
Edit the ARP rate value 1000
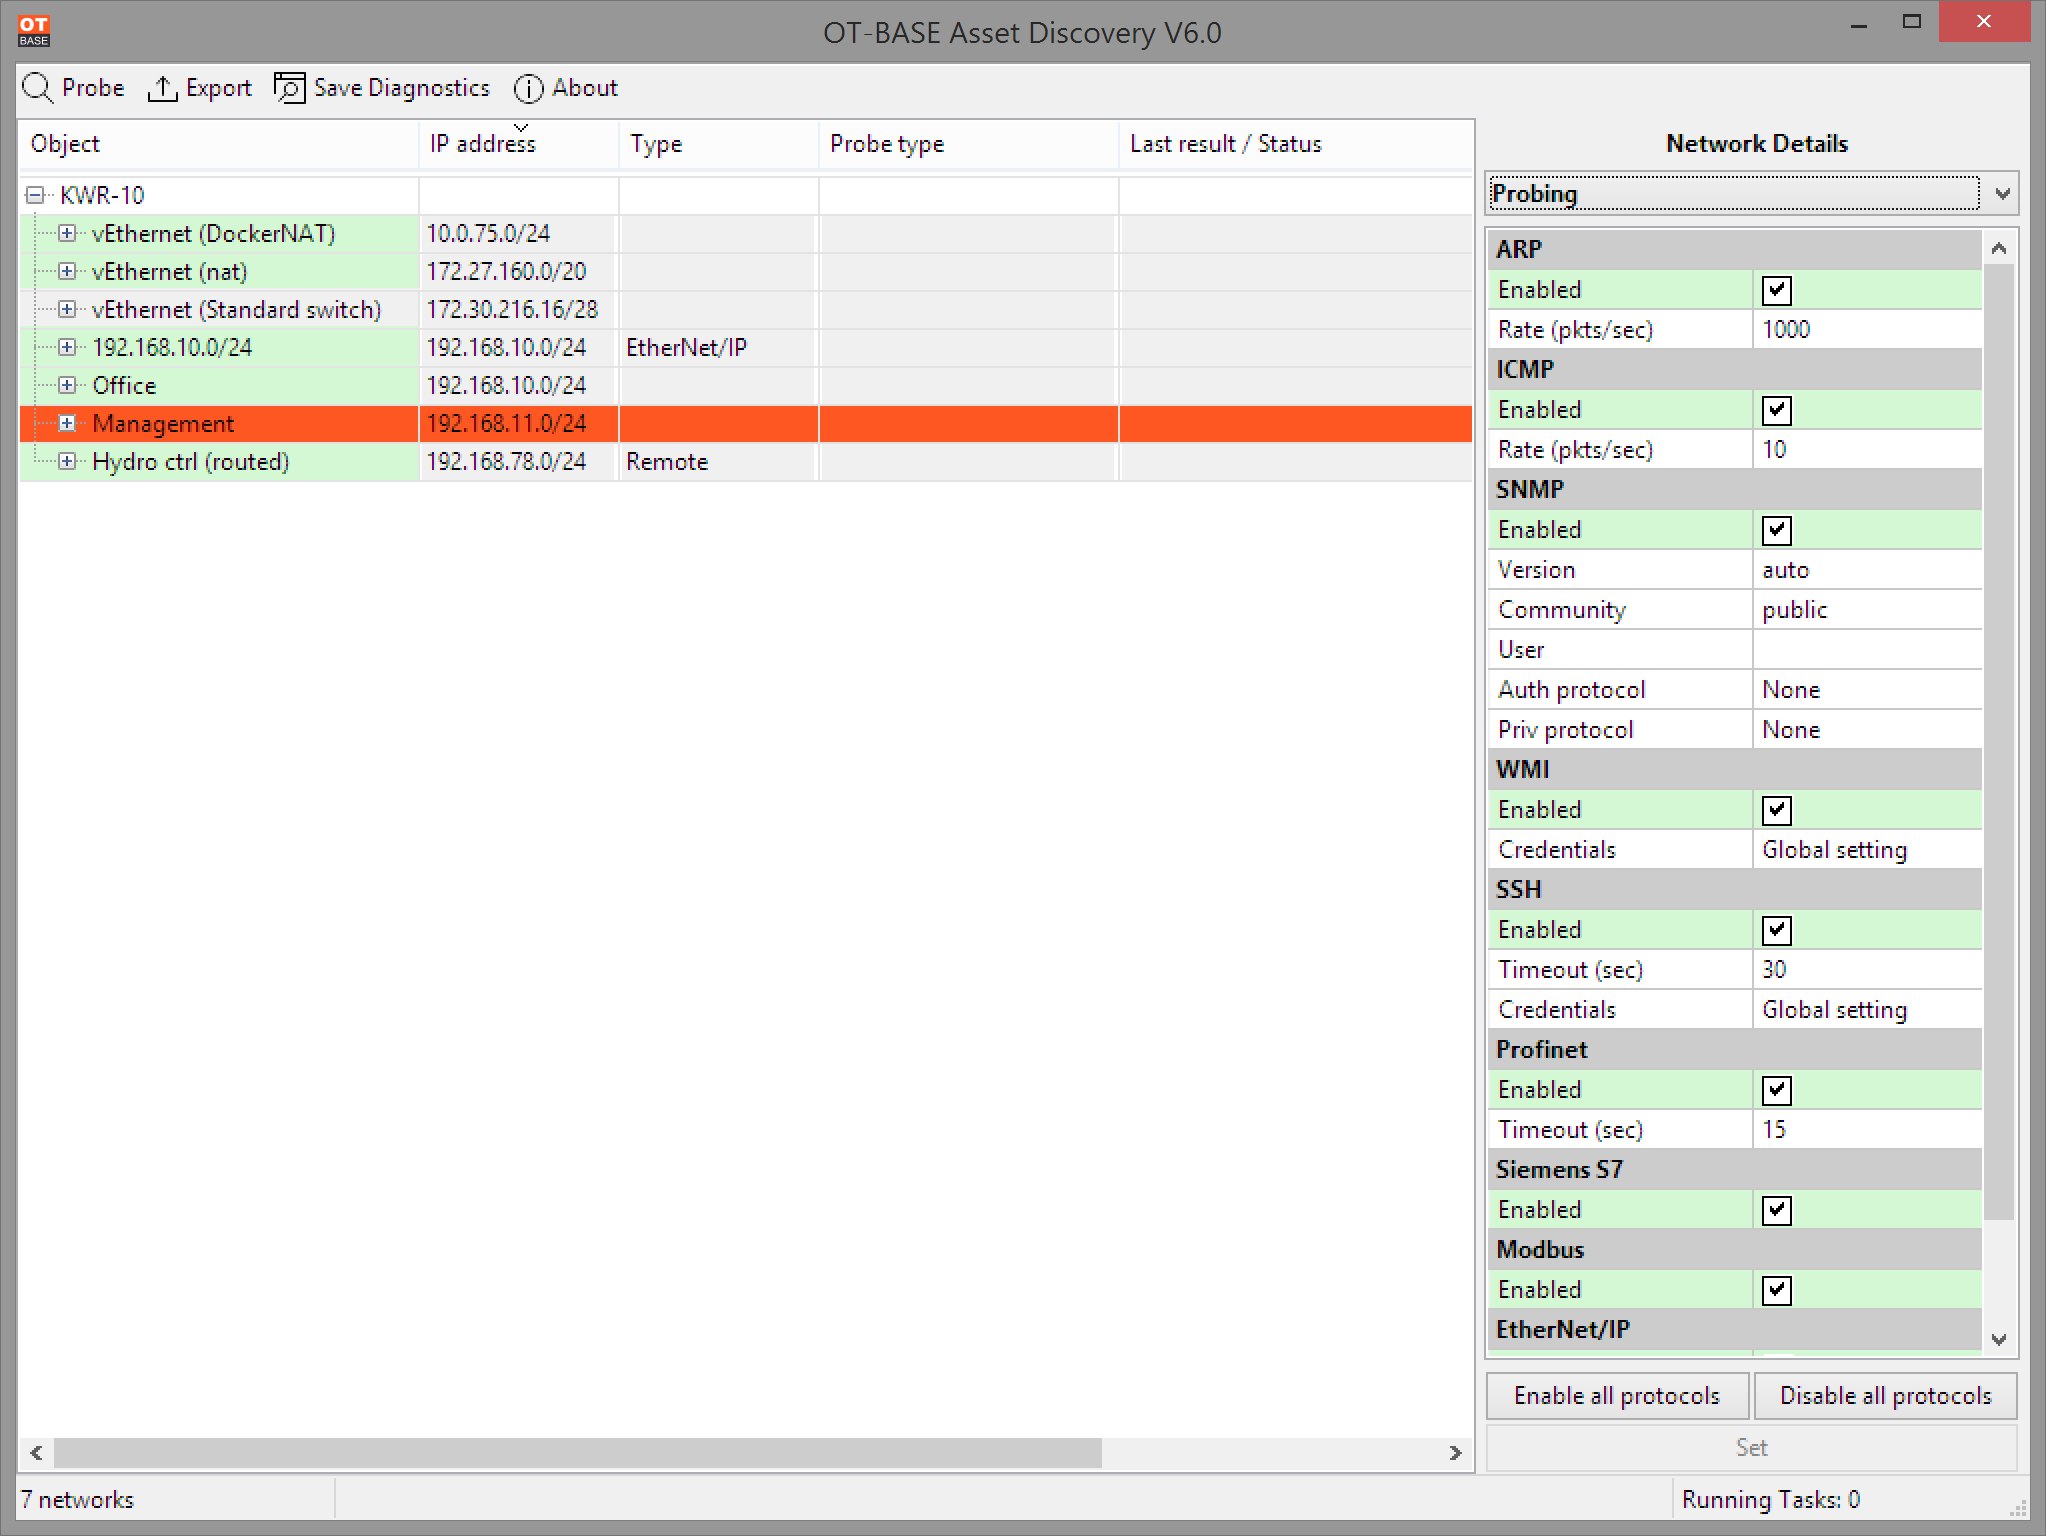[x=1867, y=330]
